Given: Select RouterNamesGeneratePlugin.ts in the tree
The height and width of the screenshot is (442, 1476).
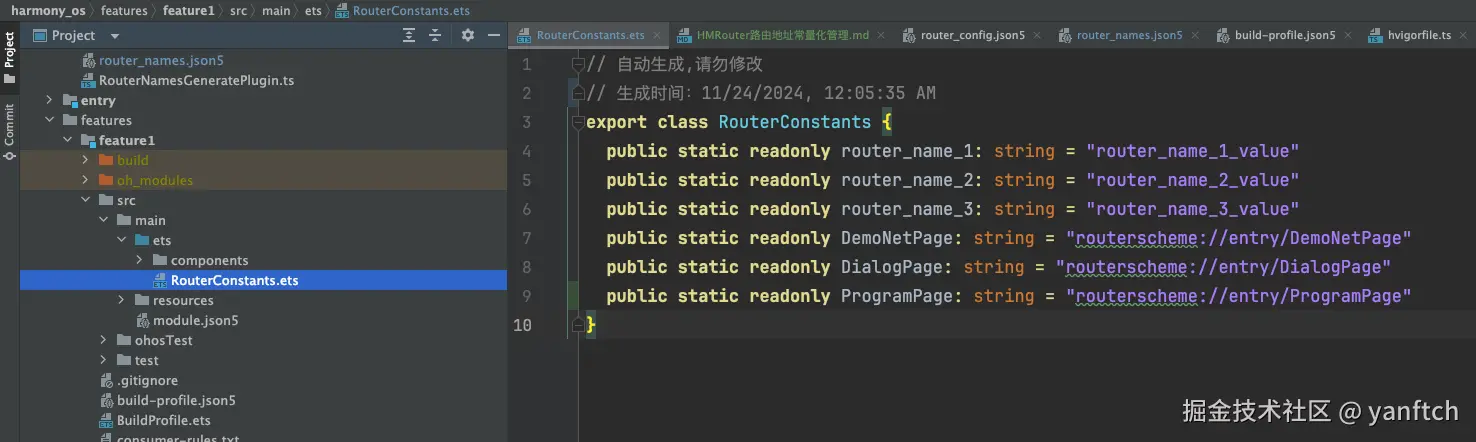Looking at the screenshot, I should click(196, 80).
